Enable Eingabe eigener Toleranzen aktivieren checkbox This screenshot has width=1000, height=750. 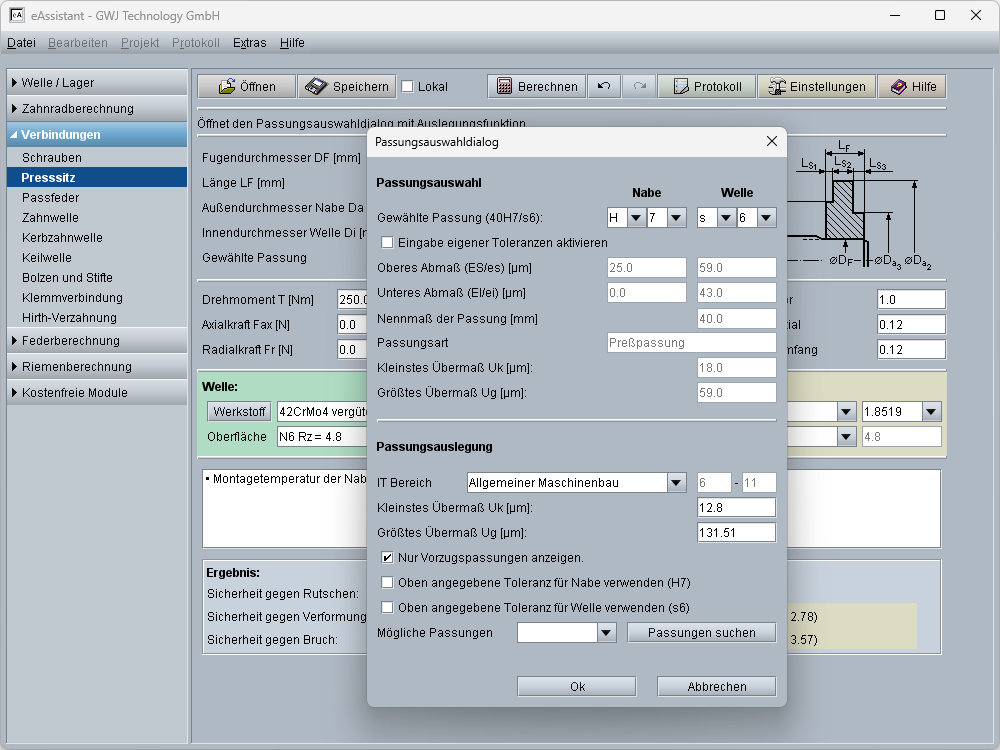(x=387, y=242)
